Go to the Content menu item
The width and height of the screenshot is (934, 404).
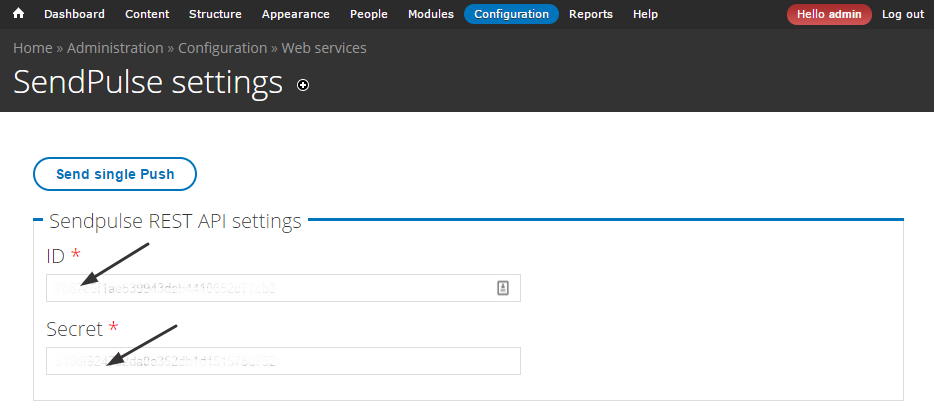pos(147,14)
